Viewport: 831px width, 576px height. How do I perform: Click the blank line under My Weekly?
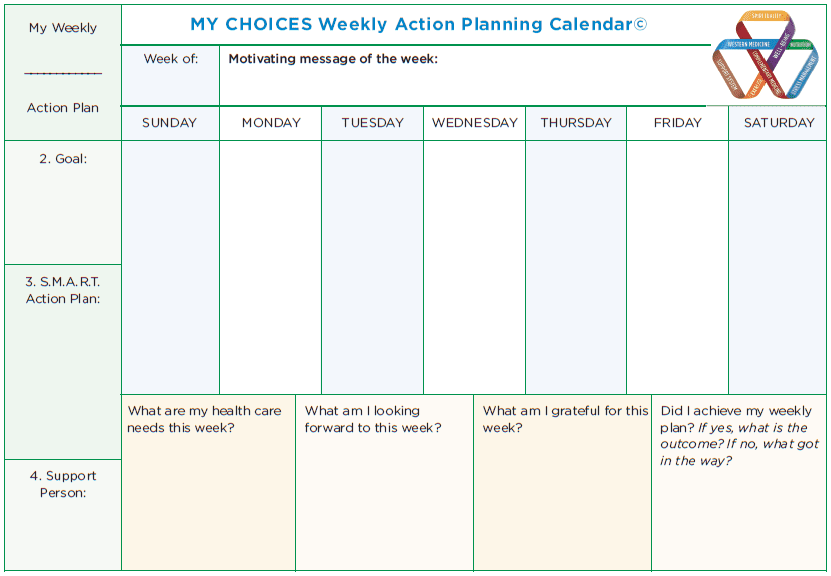[63, 74]
